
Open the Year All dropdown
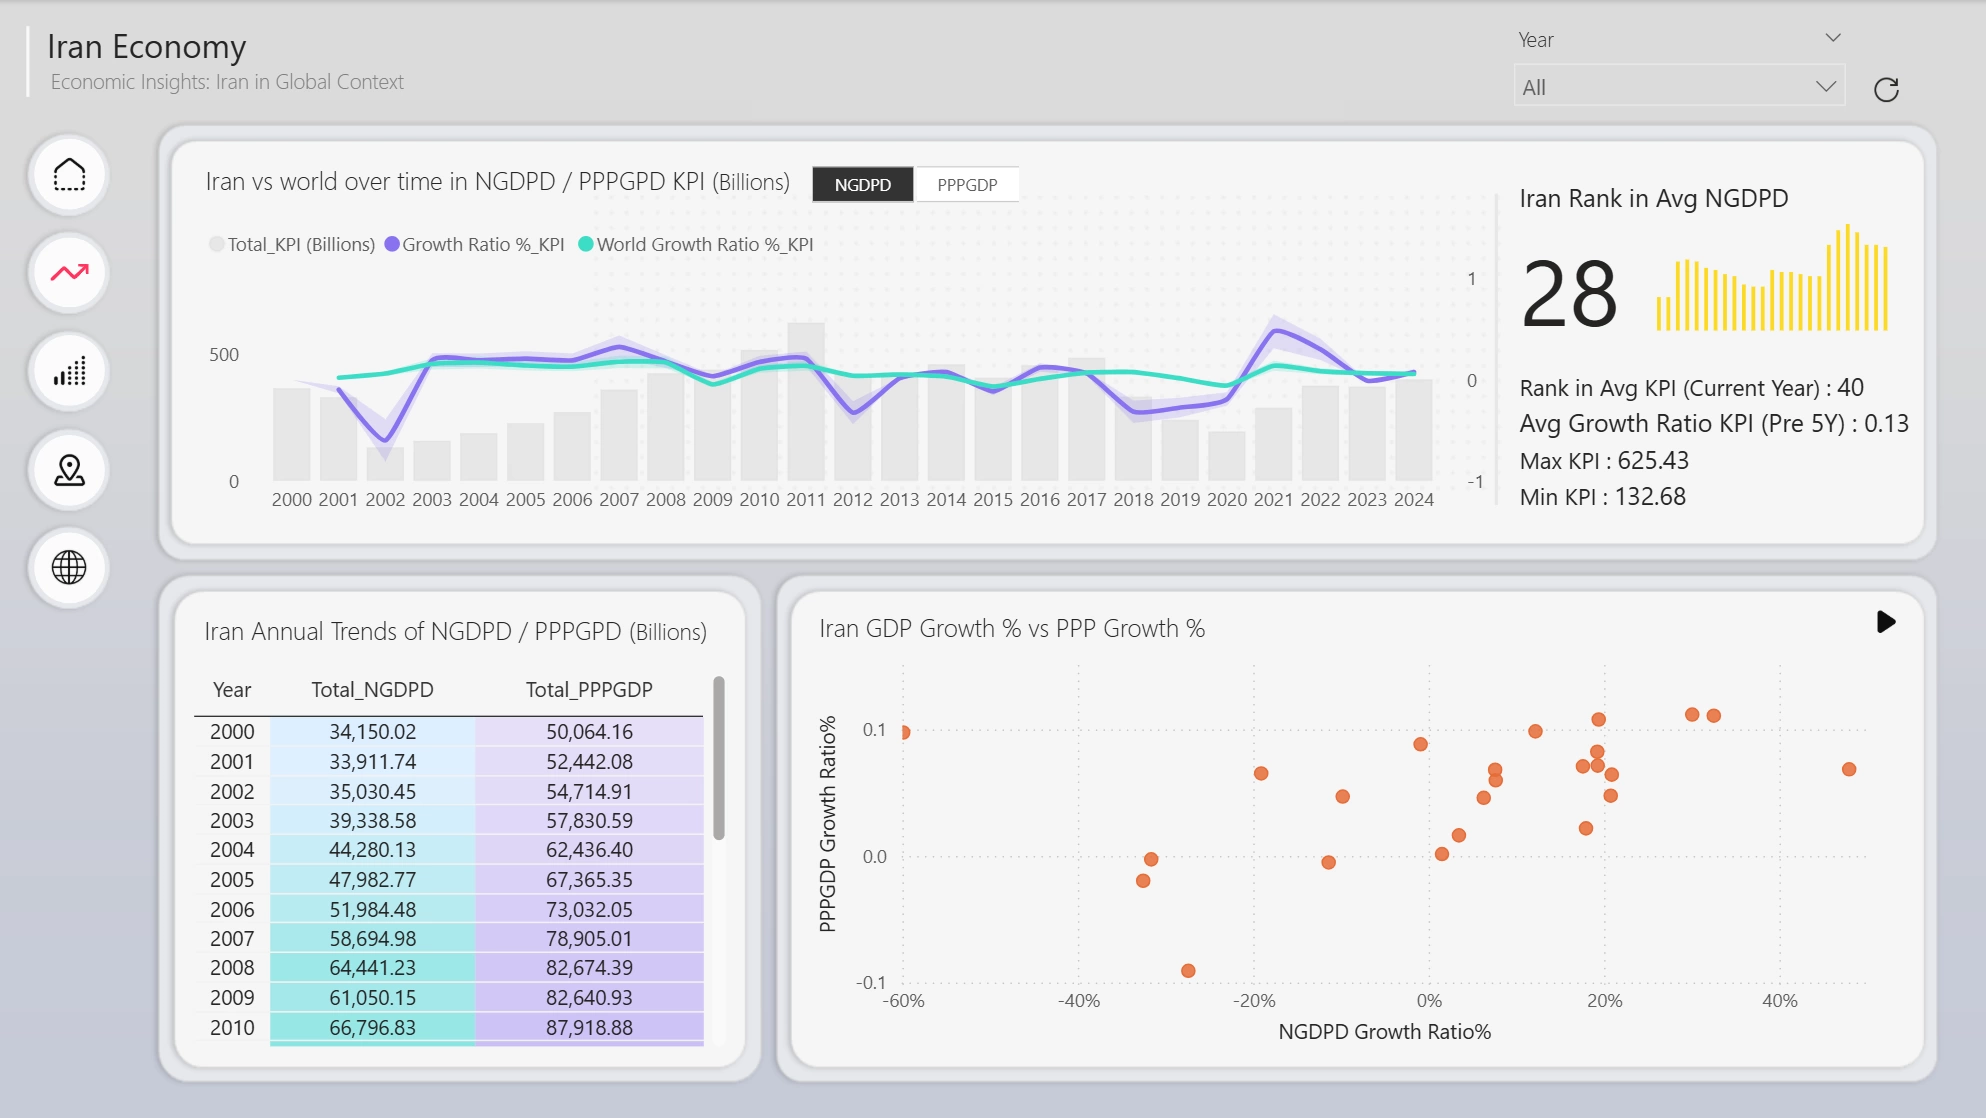click(1680, 88)
